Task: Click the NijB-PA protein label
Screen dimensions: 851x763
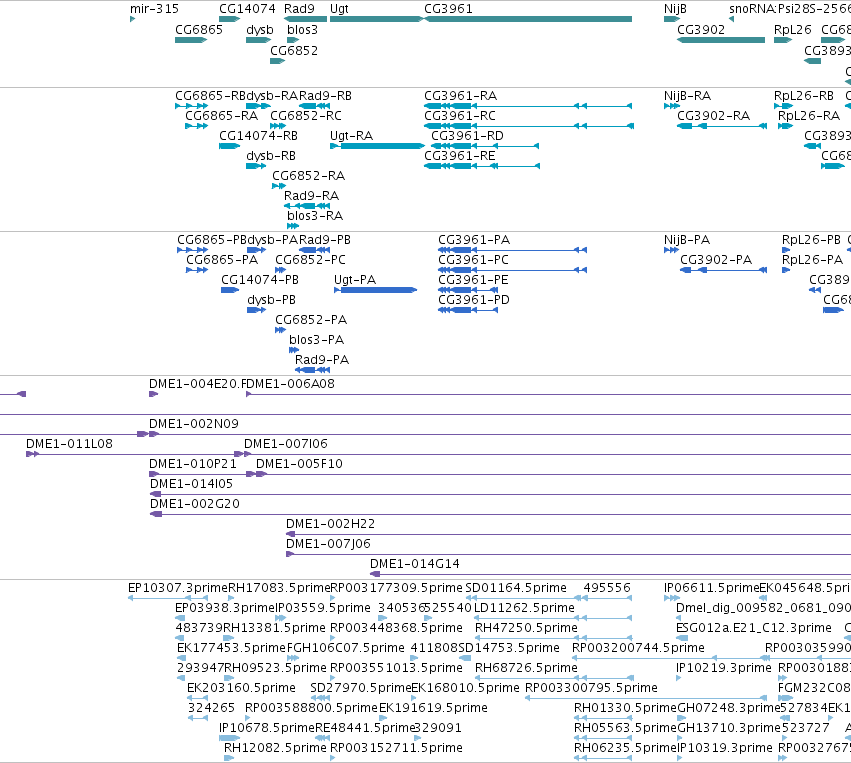Action: click(687, 239)
